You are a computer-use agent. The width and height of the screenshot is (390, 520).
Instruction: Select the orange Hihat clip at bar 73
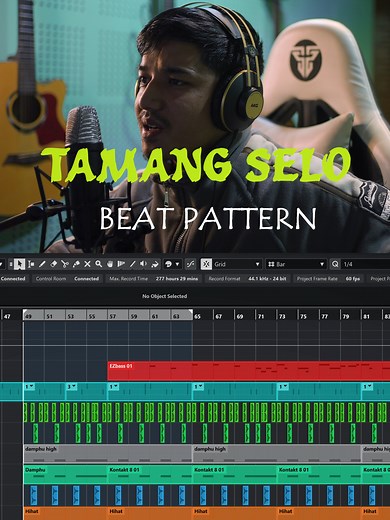[319, 514]
